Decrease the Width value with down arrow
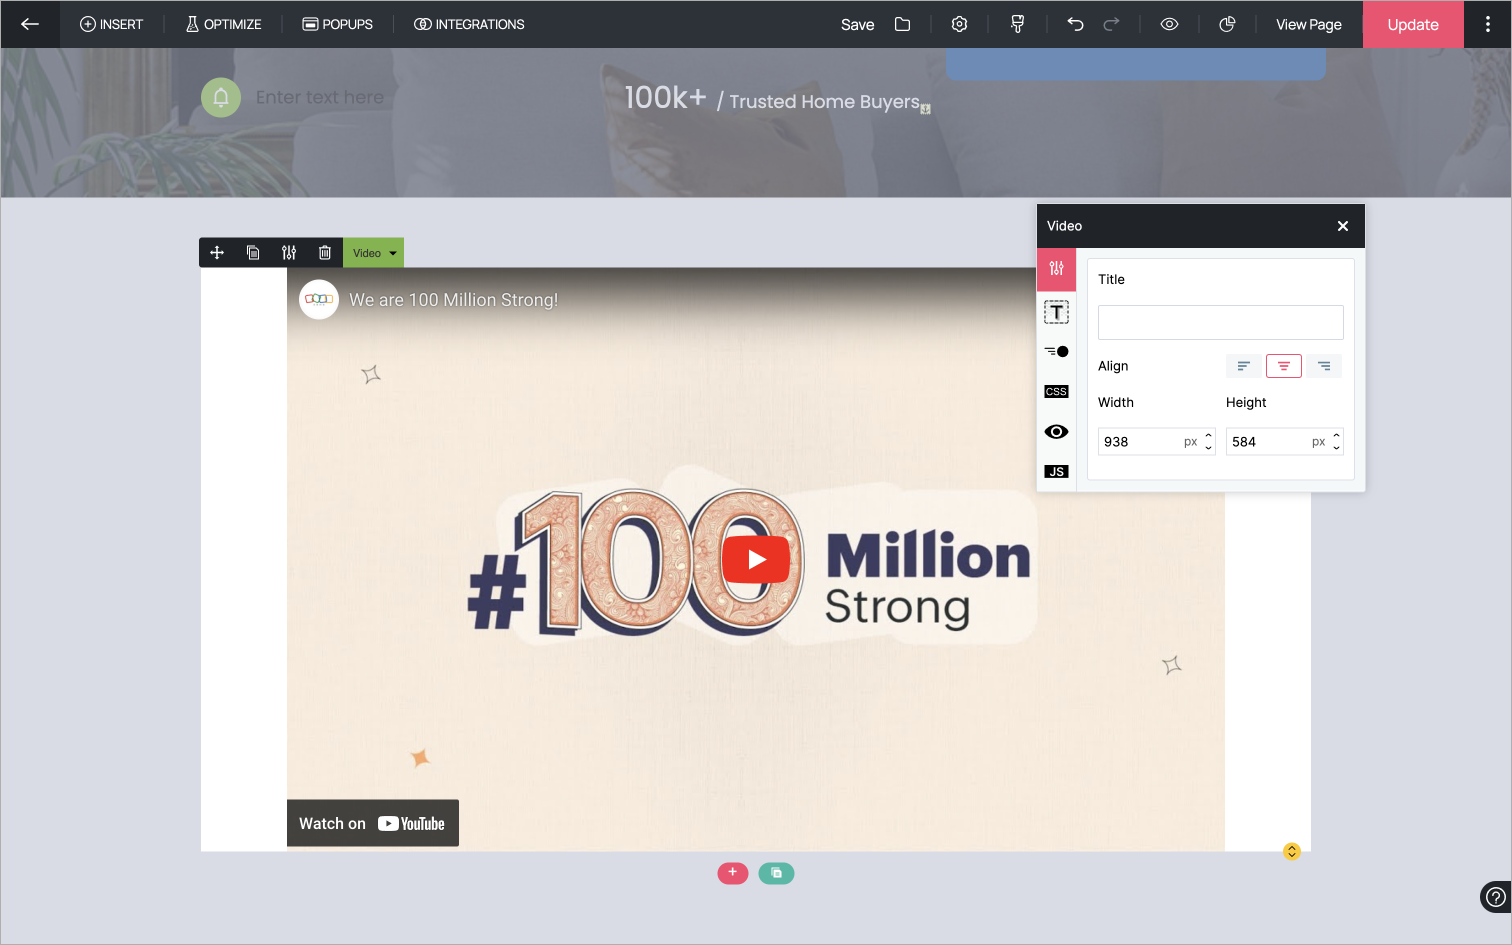Screen dimensions: 1512x945 coord(1209,448)
